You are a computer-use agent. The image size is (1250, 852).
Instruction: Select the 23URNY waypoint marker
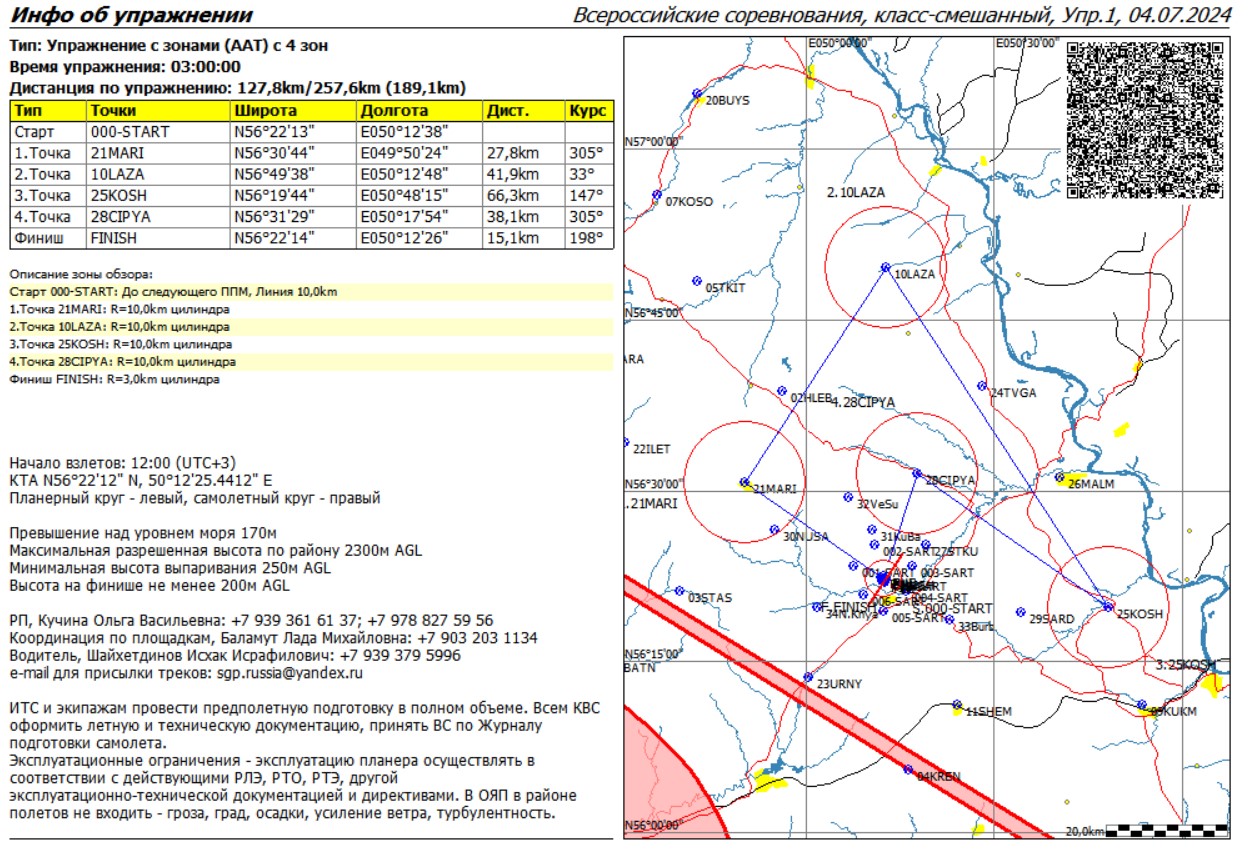[x=808, y=678]
